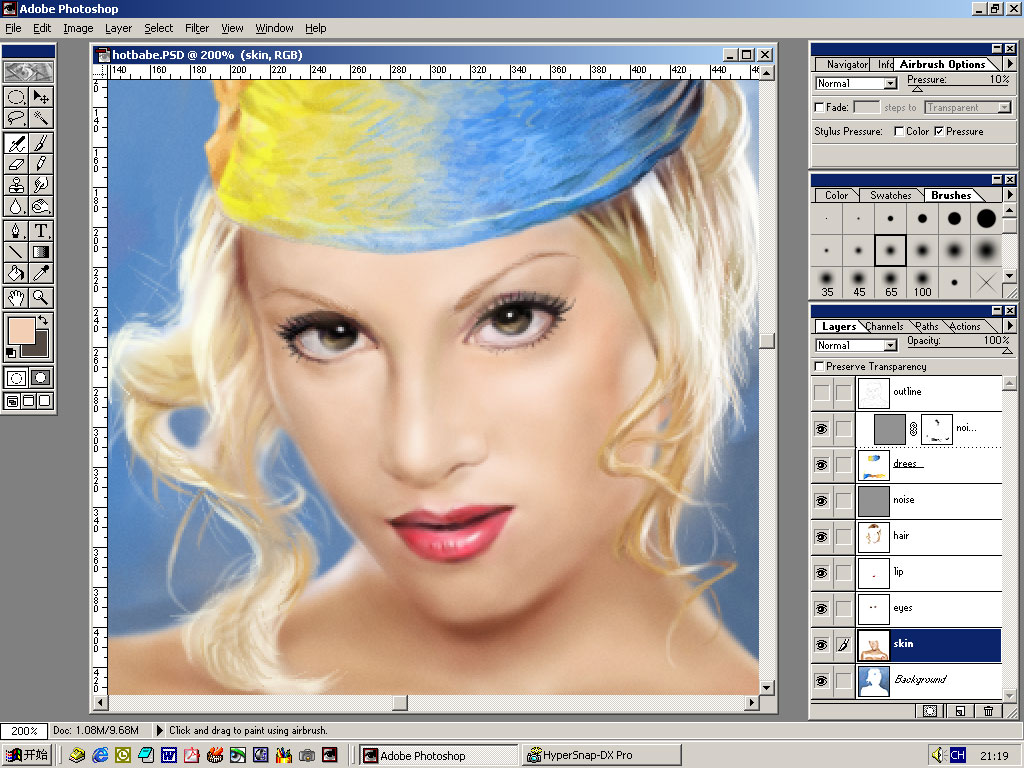The width and height of the screenshot is (1024, 768).
Task: Click the Adobe Photoshop taskbar button
Action: click(x=439, y=756)
